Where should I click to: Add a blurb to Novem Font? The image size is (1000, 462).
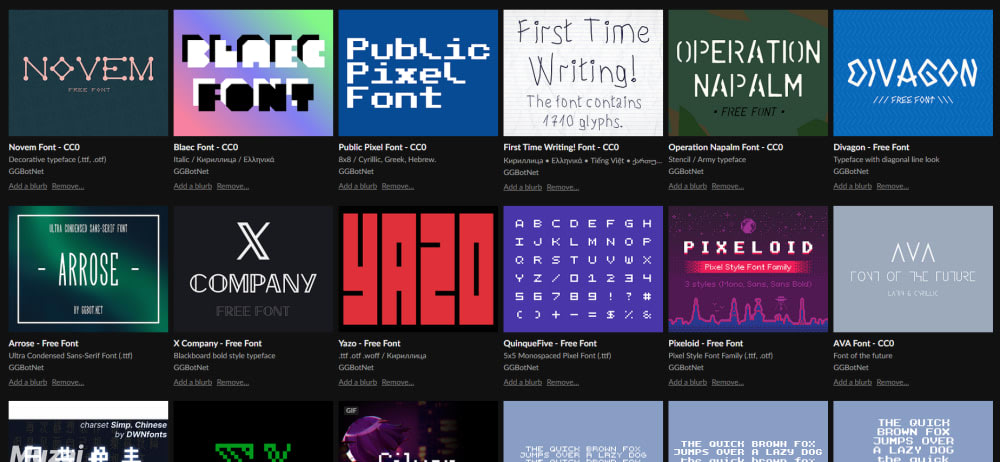coord(28,186)
